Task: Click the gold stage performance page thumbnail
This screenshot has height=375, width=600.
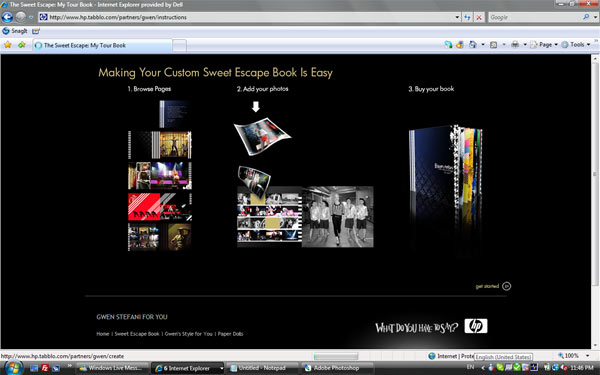Action: (160, 145)
